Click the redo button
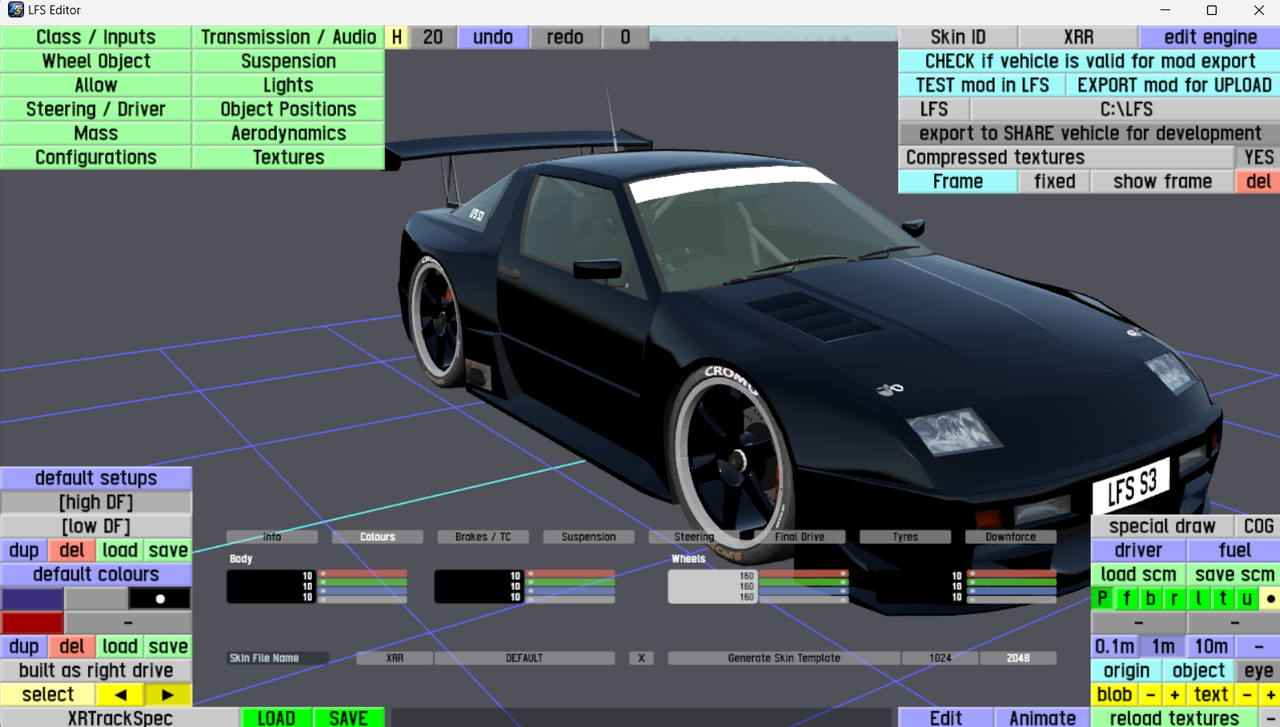The height and width of the screenshot is (727, 1280). point(565,37)
